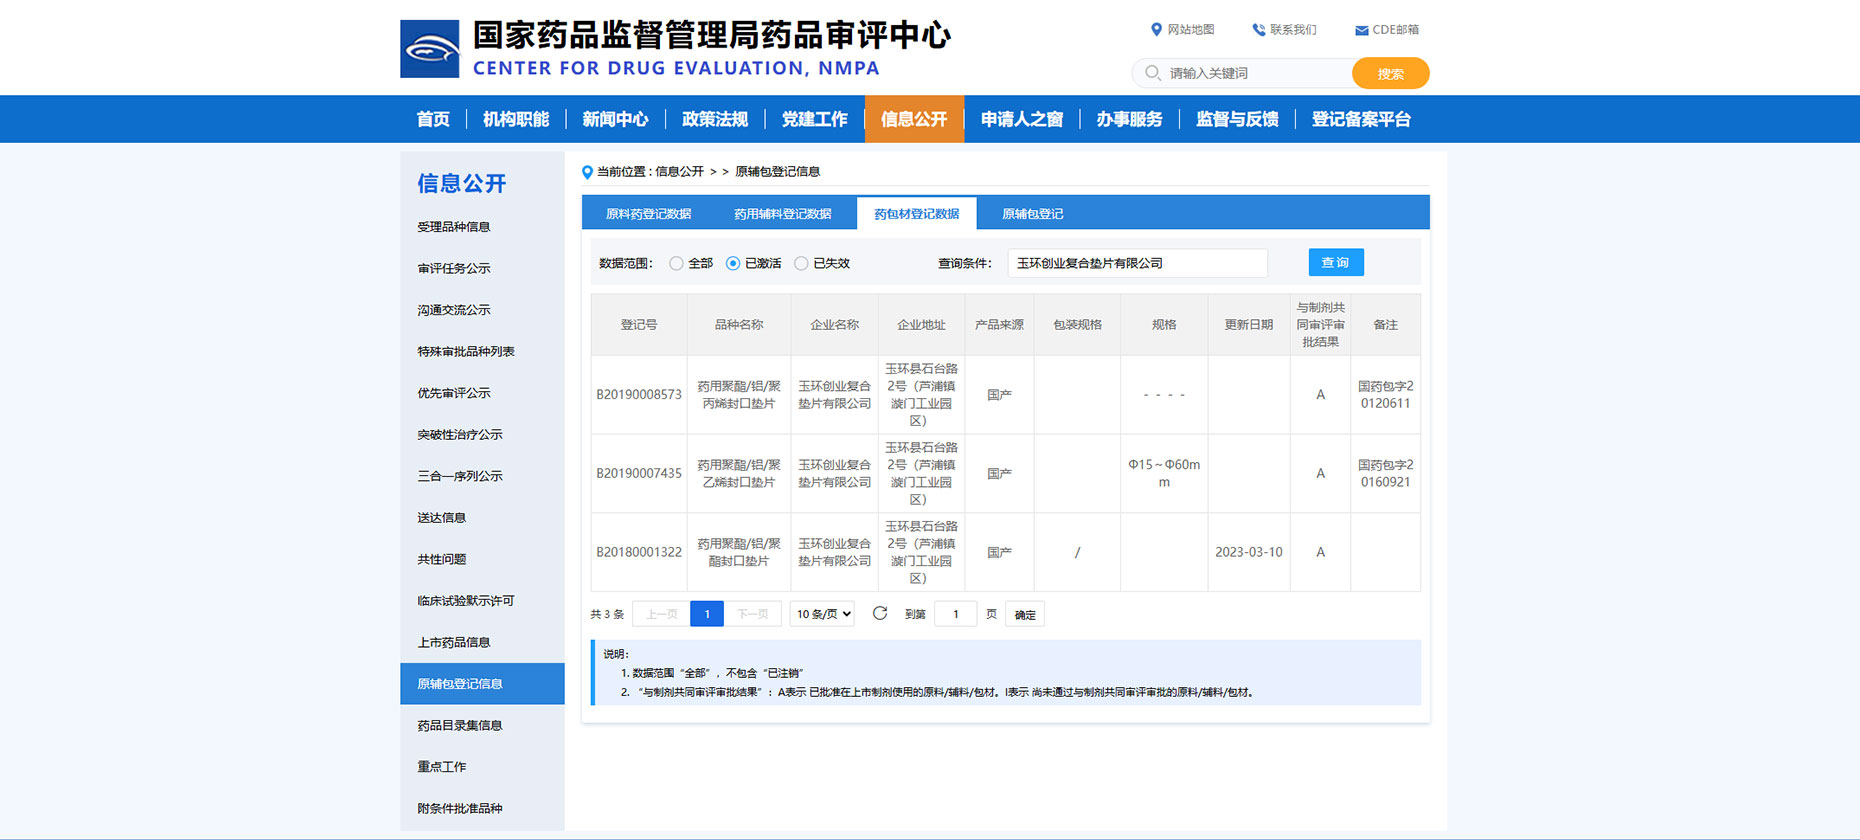Click the CDE mailbox envelope icon
1860x840 pixels.
[1361, 30]
